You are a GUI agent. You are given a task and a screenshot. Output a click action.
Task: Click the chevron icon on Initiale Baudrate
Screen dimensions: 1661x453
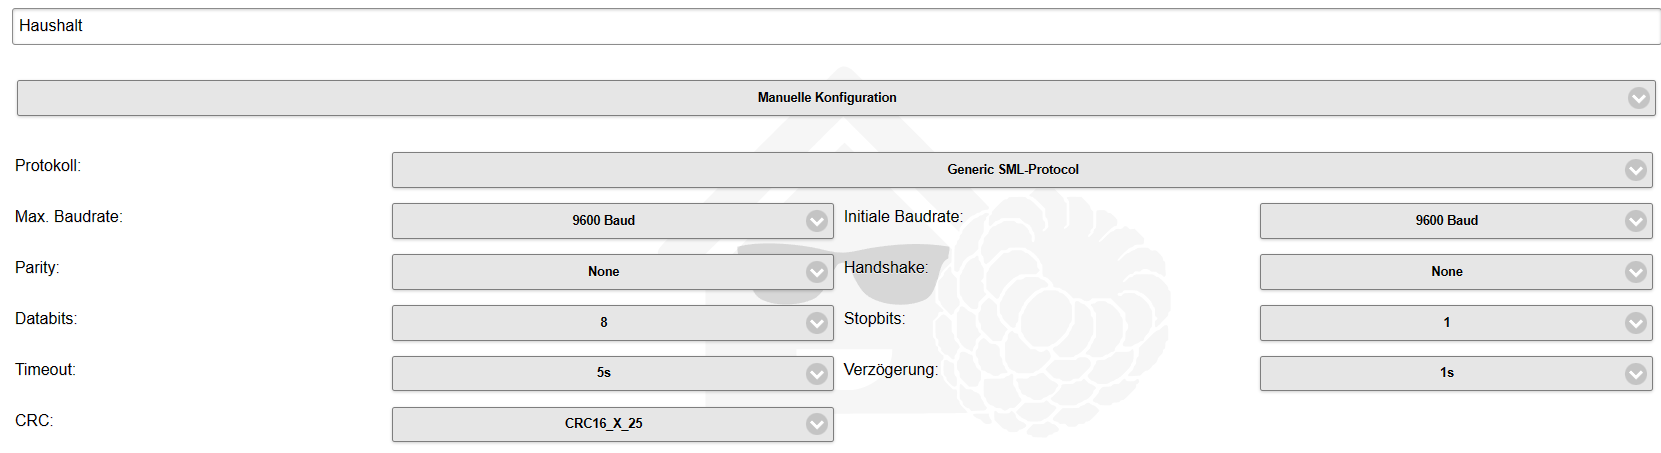point(1635,221)
